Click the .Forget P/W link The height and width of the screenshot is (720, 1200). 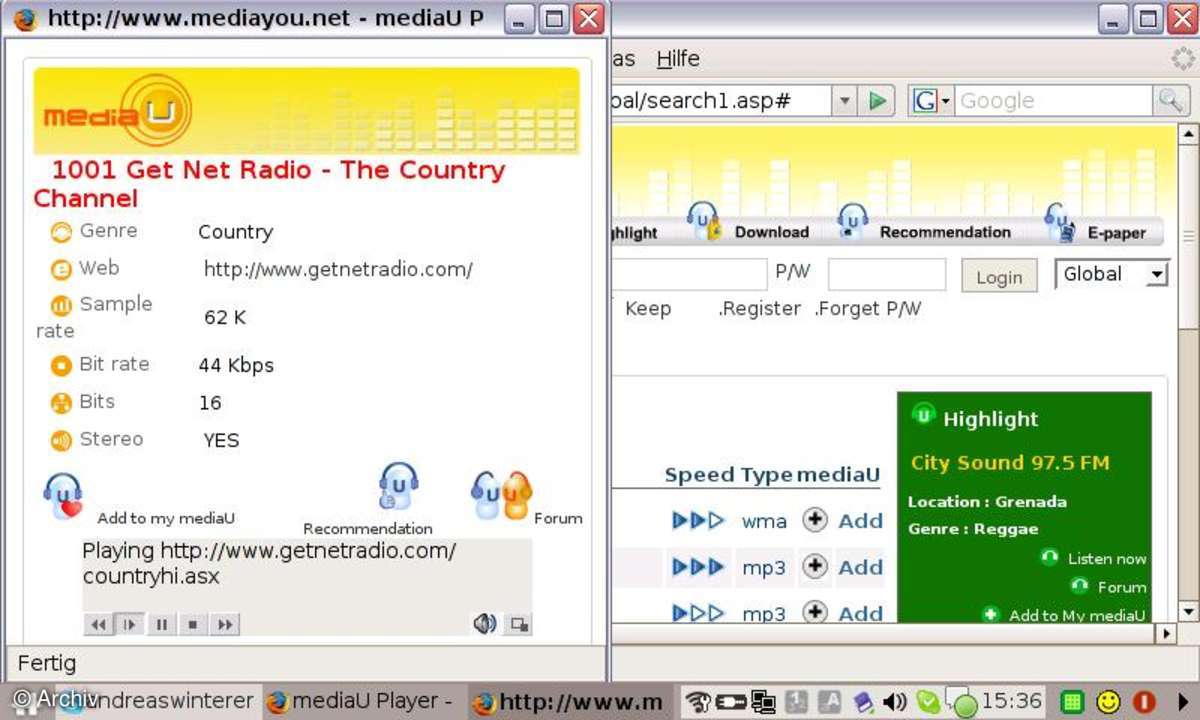coord(868,309)
